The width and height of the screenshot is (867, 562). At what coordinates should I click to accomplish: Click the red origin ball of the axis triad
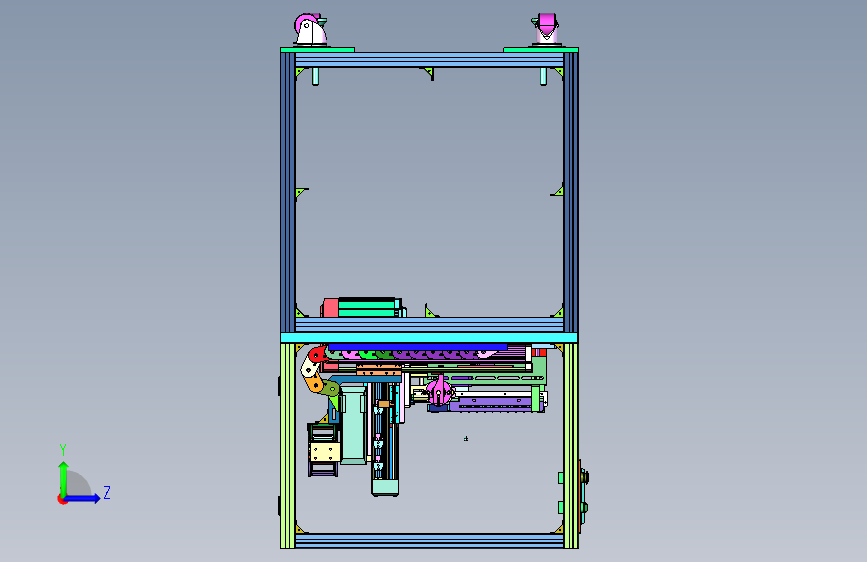point(62,499)
